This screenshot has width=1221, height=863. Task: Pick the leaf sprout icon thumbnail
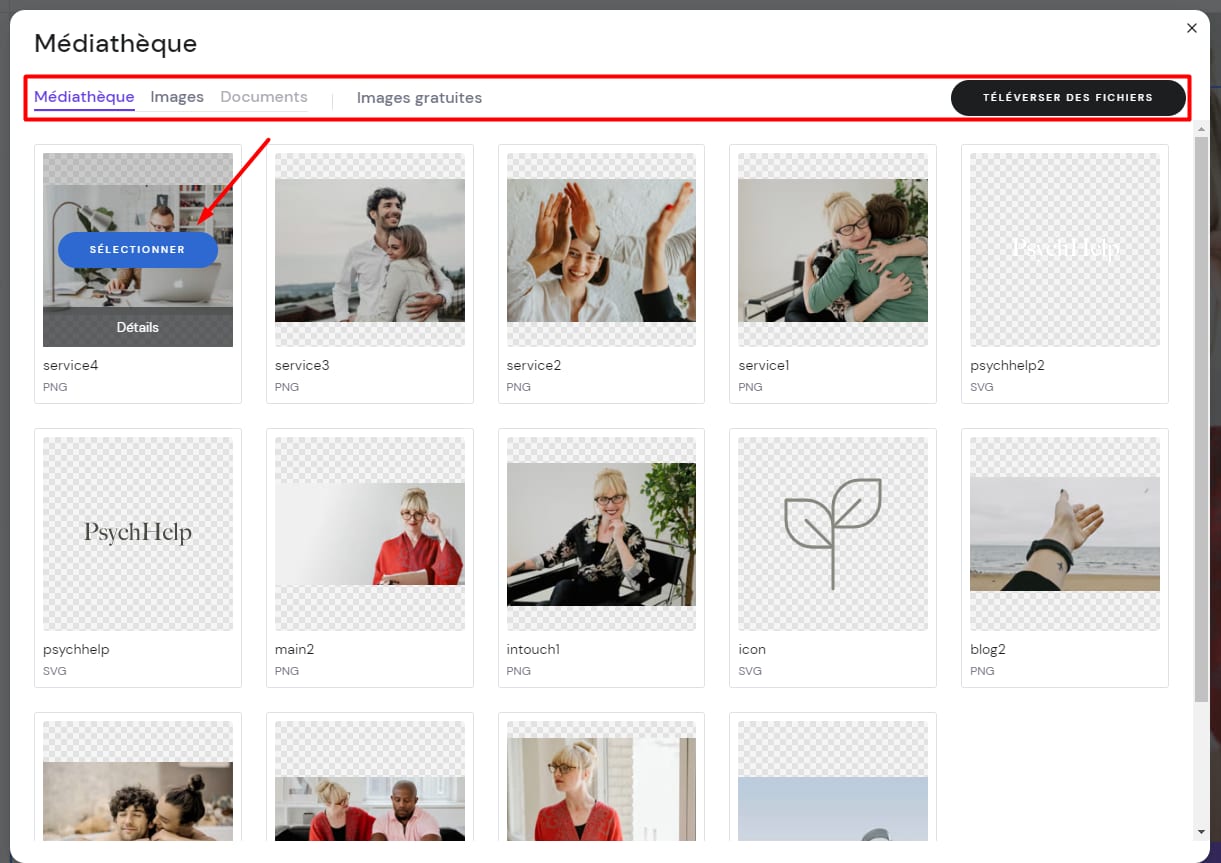[x=833, y=534]
